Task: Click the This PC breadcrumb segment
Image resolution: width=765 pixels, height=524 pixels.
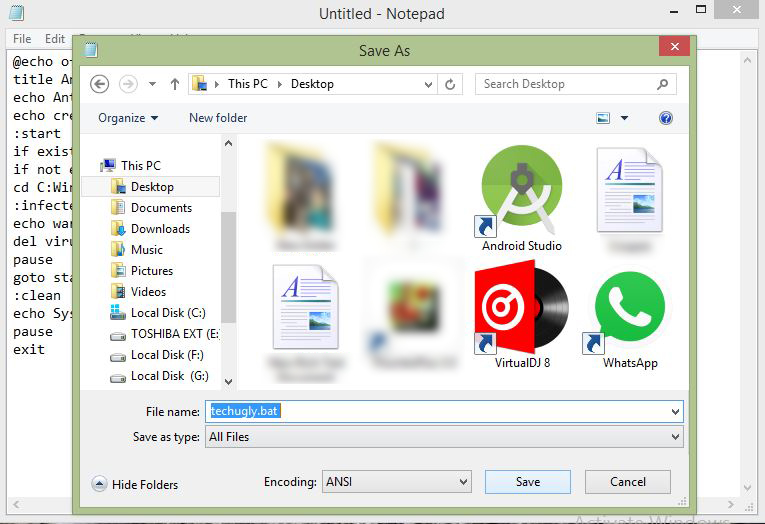Action: 248,84
